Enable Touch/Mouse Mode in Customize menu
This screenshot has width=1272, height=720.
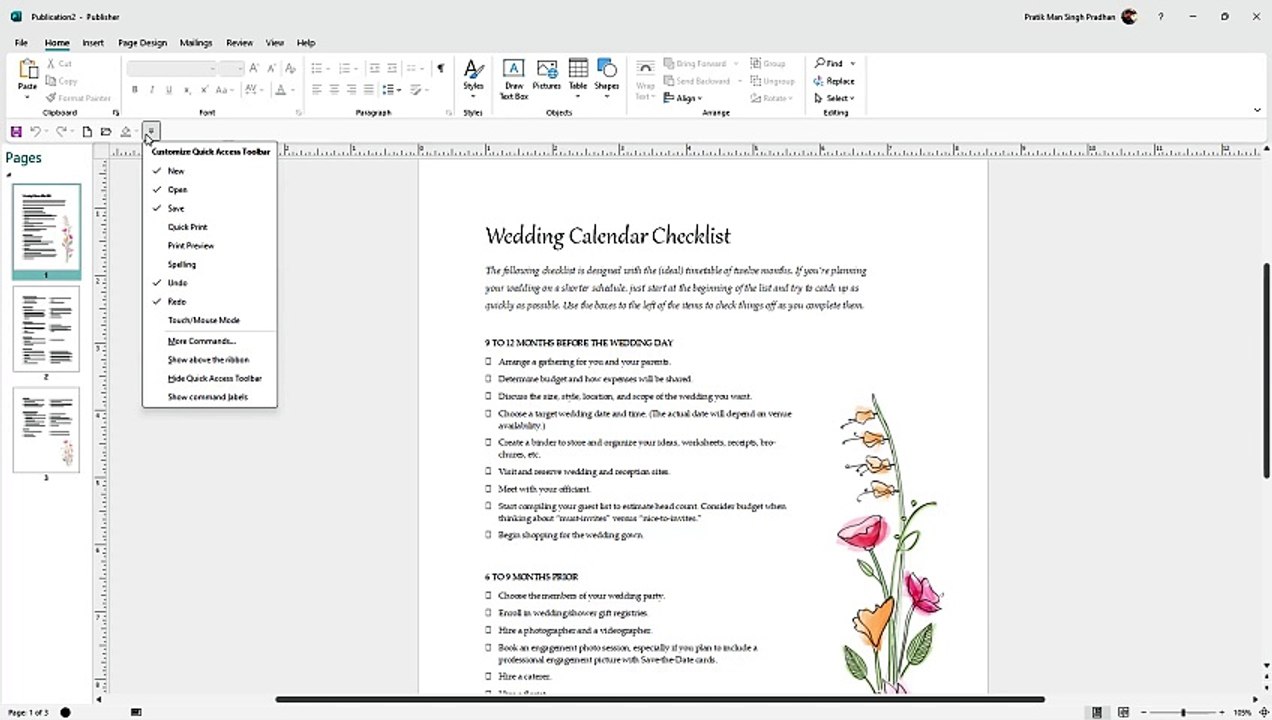[210, 321]
